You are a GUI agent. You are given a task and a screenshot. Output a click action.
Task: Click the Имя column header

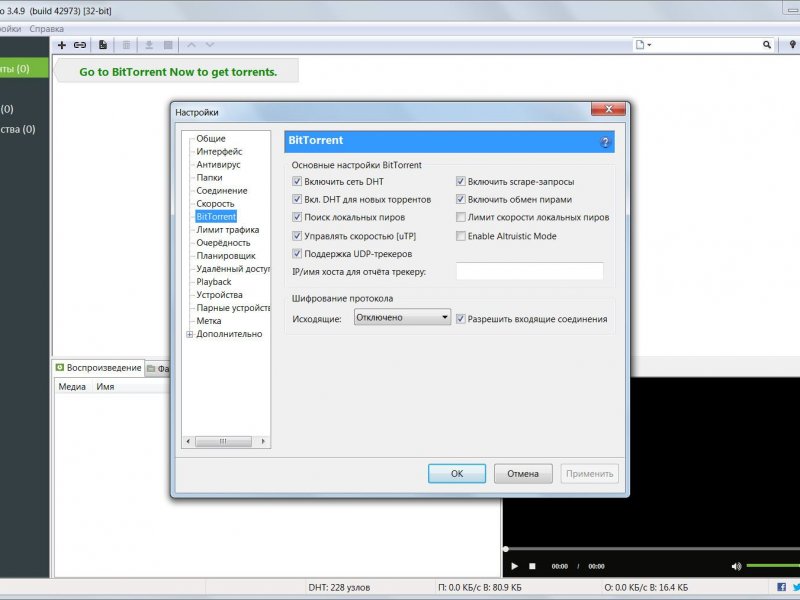(105, 387)
